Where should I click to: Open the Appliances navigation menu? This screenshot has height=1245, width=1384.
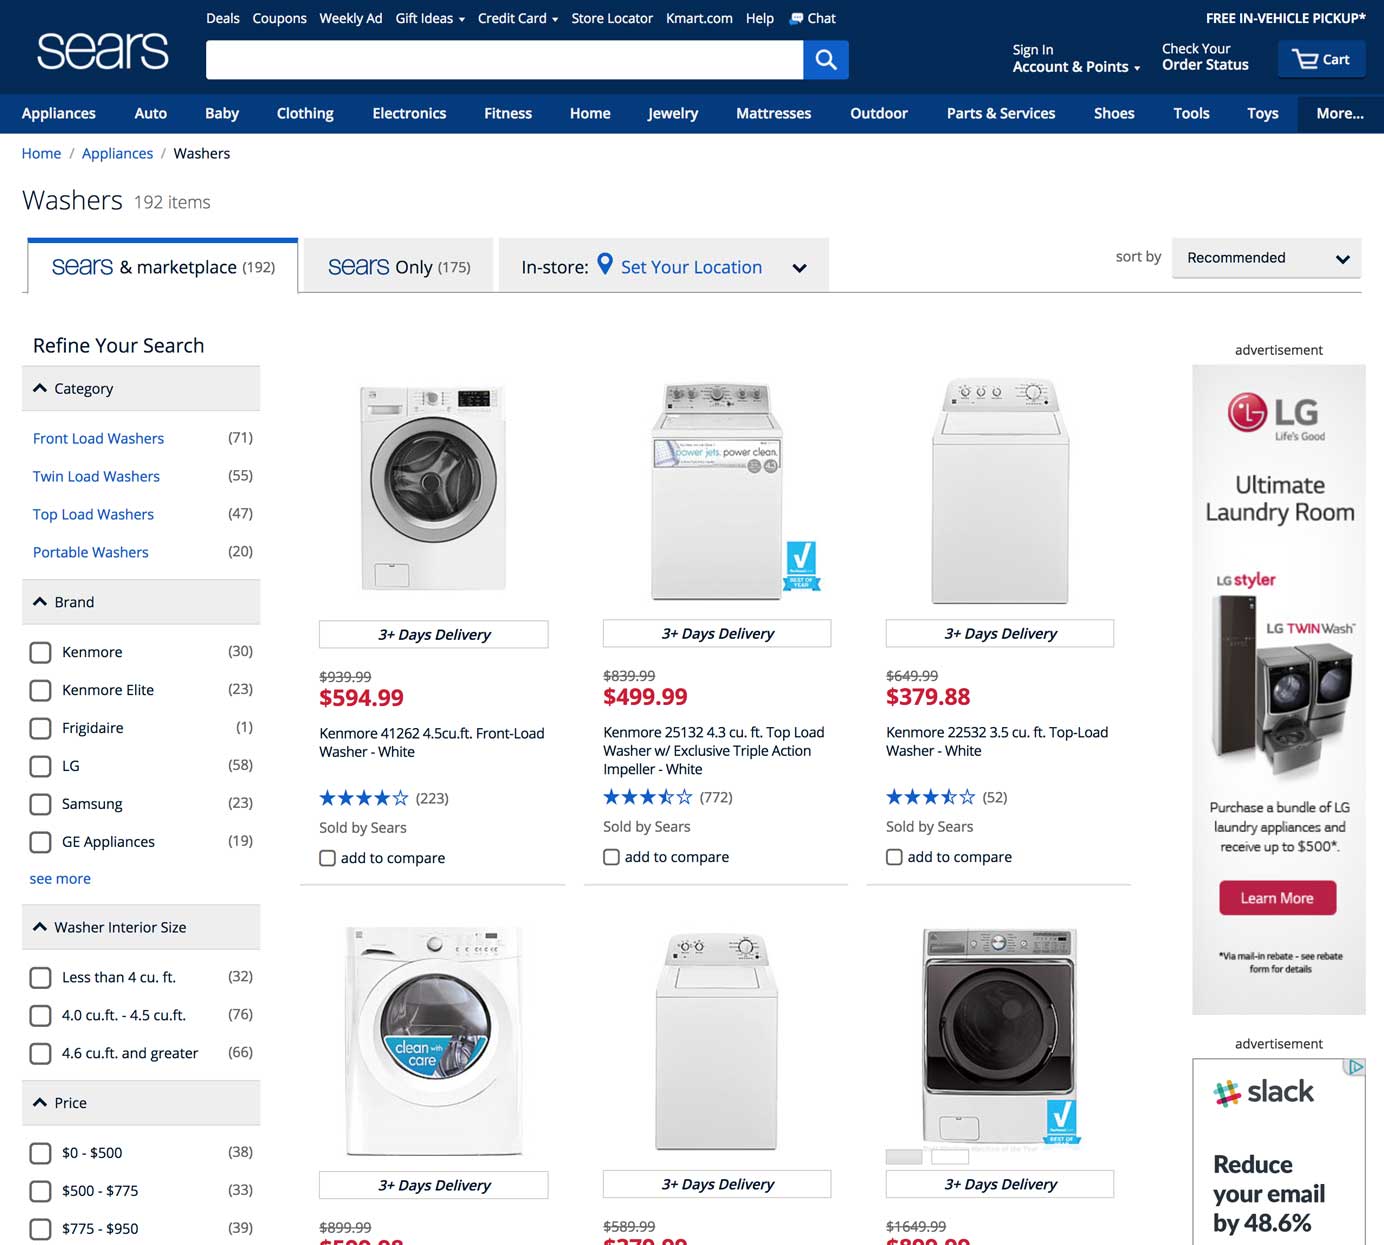pos(59,113)
